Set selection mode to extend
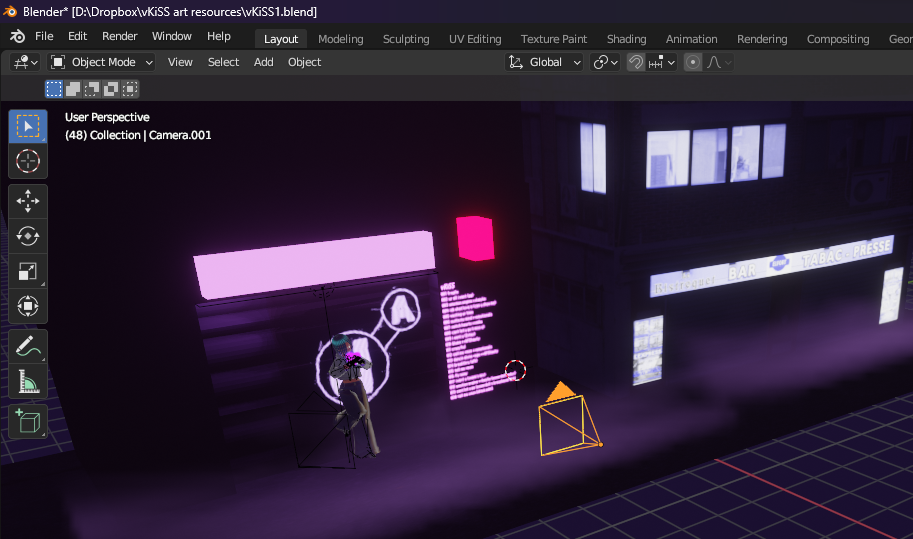This screenshot has height=539, width=913. tap(73, 89)
